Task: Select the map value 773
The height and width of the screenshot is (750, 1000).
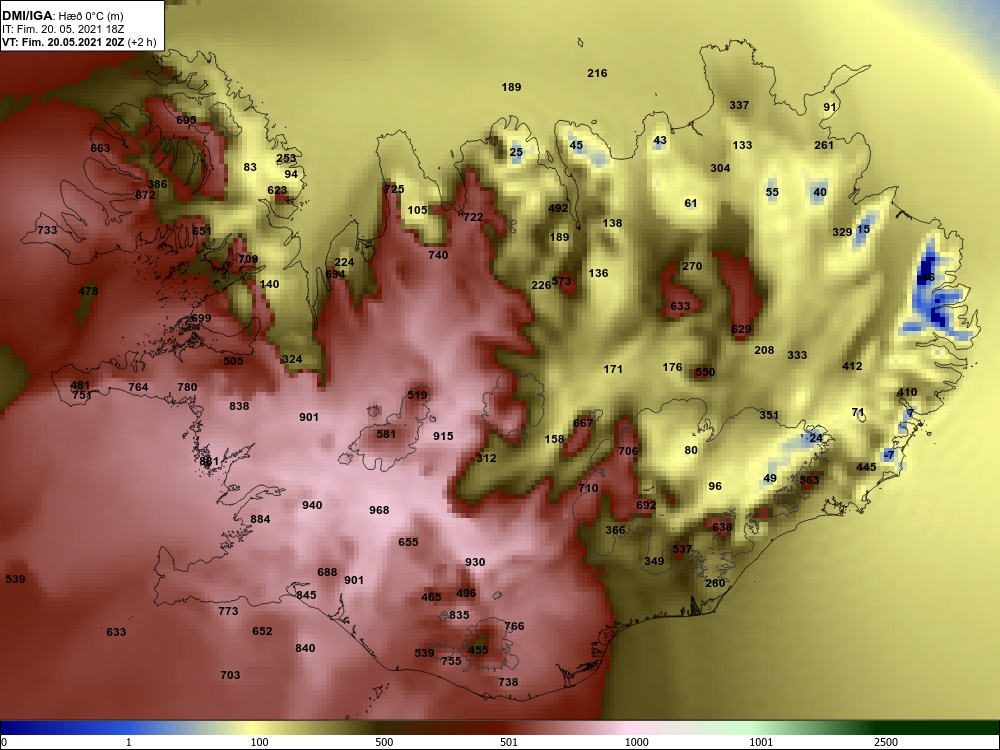Action: [228, 612]
